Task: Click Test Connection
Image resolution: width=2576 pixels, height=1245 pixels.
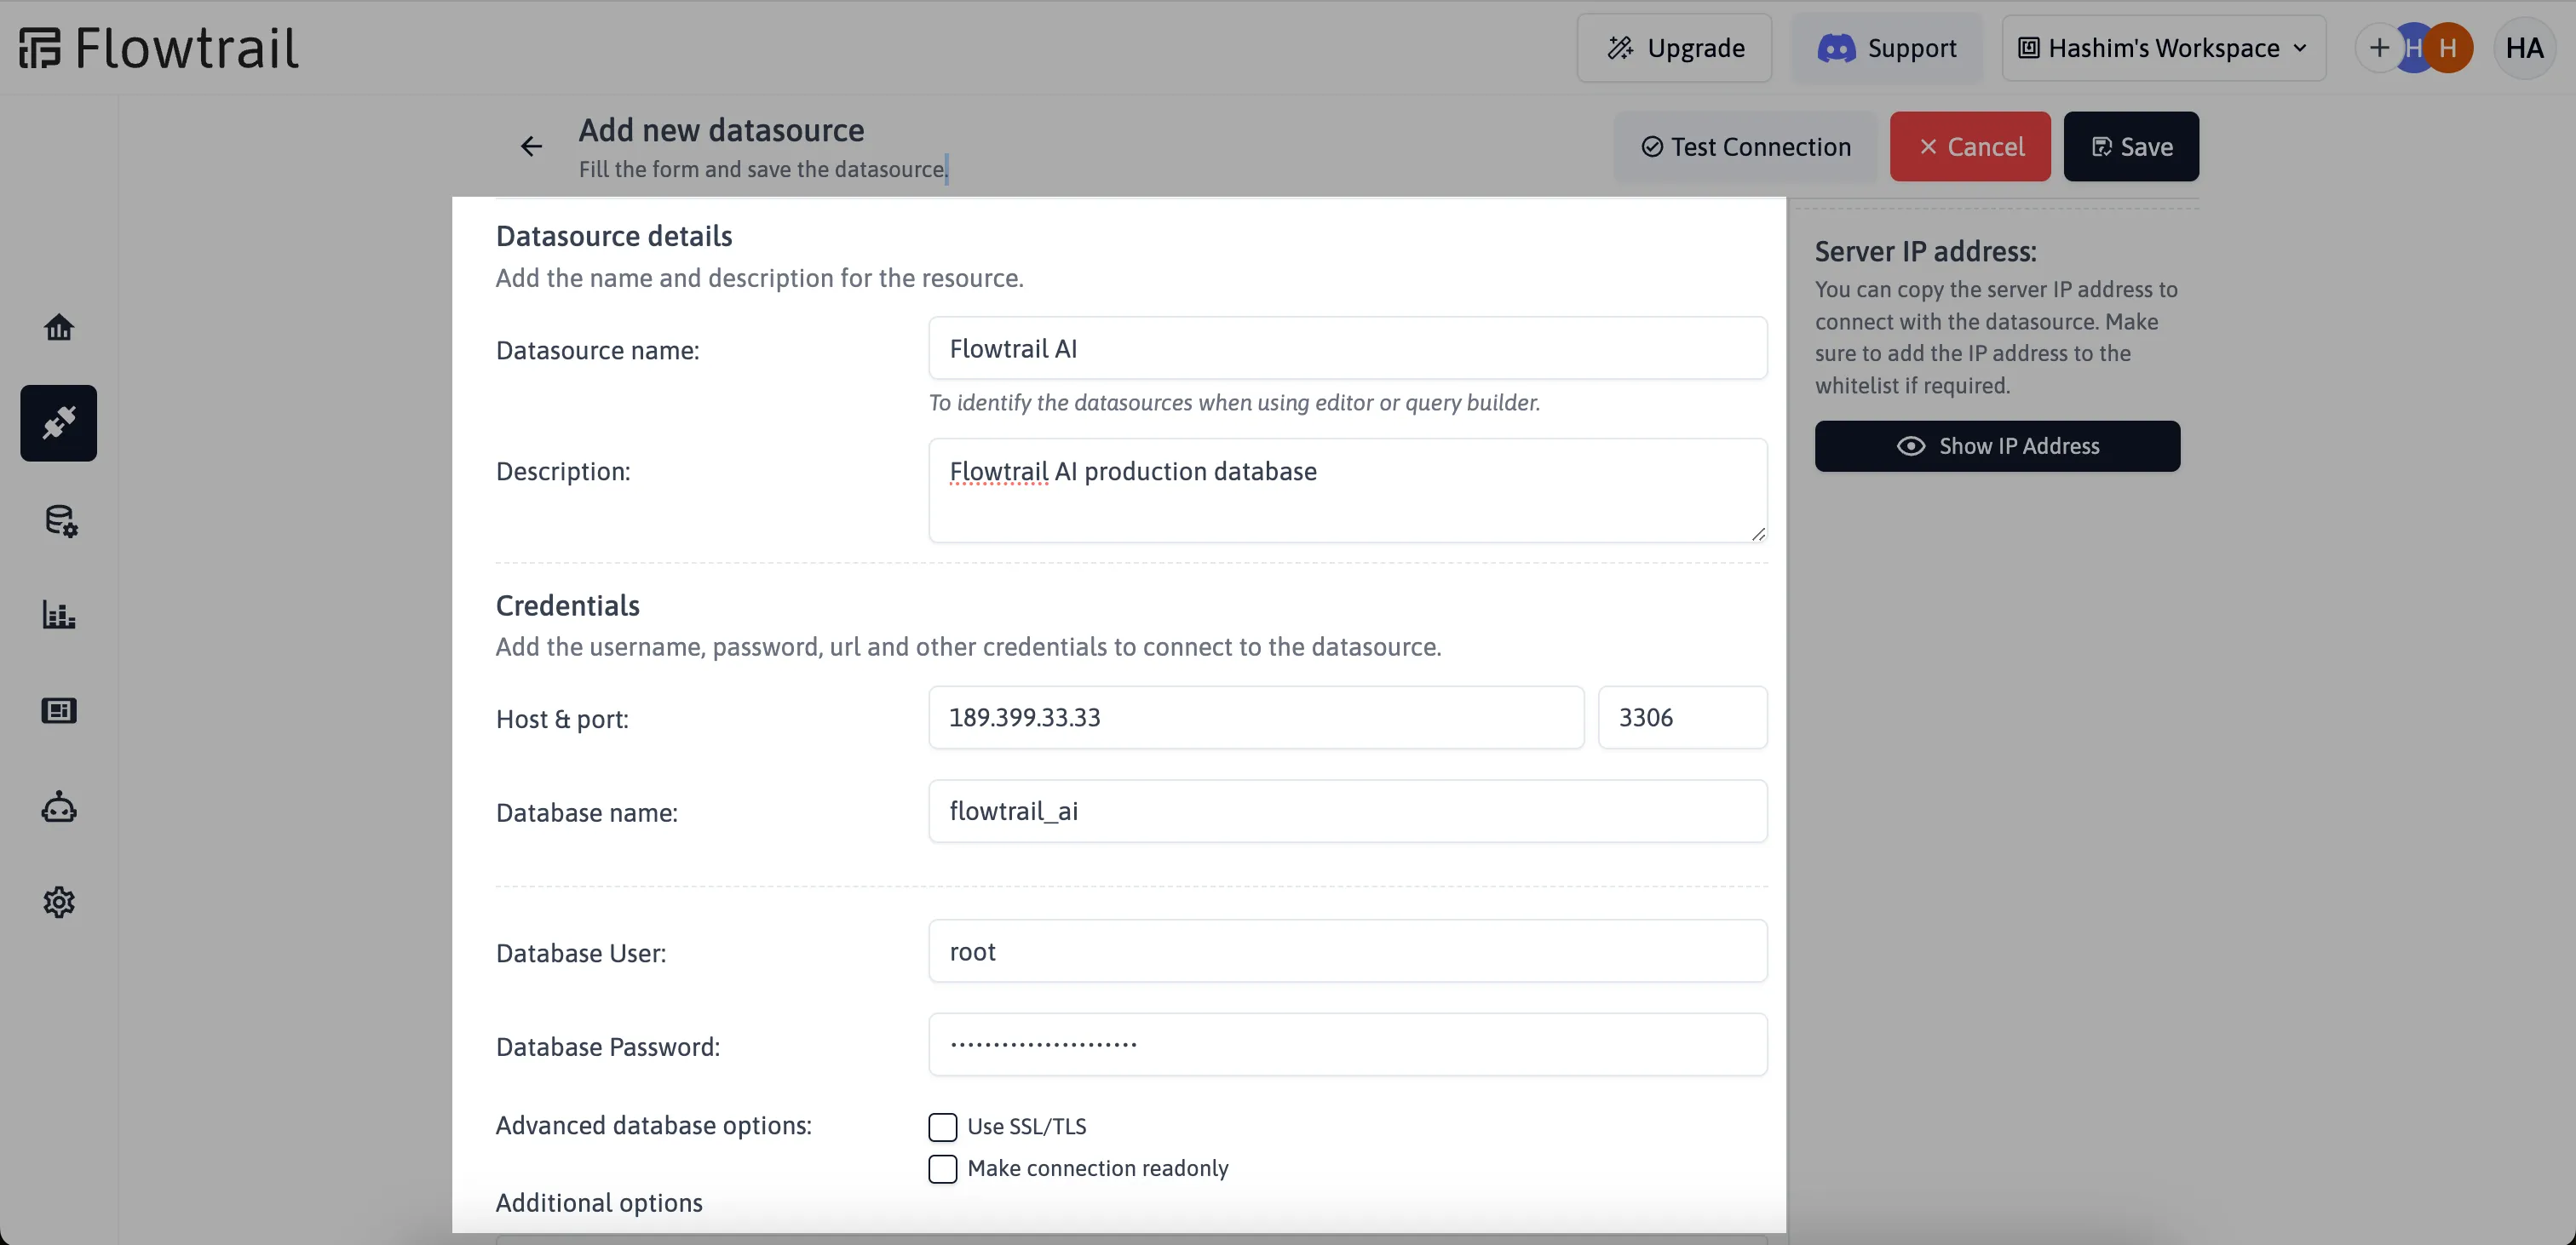Action: click(x=1745, y=147)
